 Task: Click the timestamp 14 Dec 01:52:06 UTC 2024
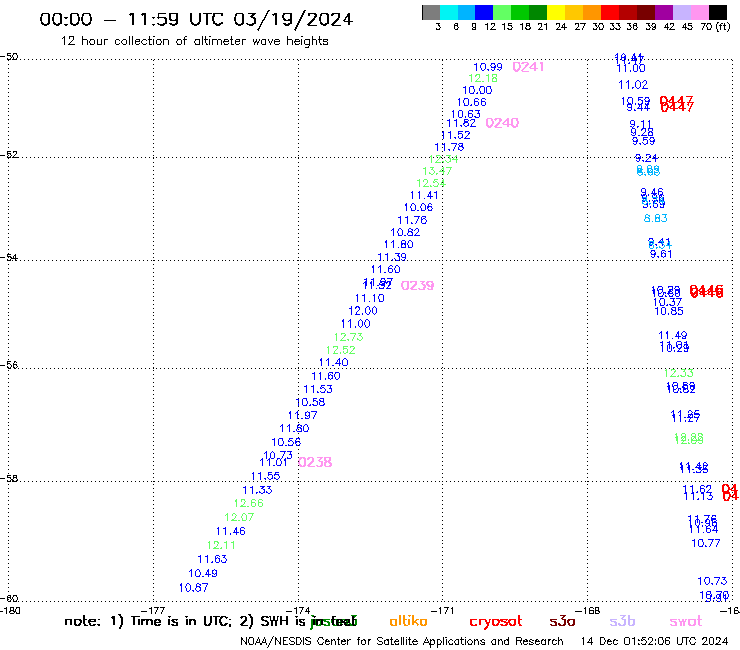coord(654,641)
